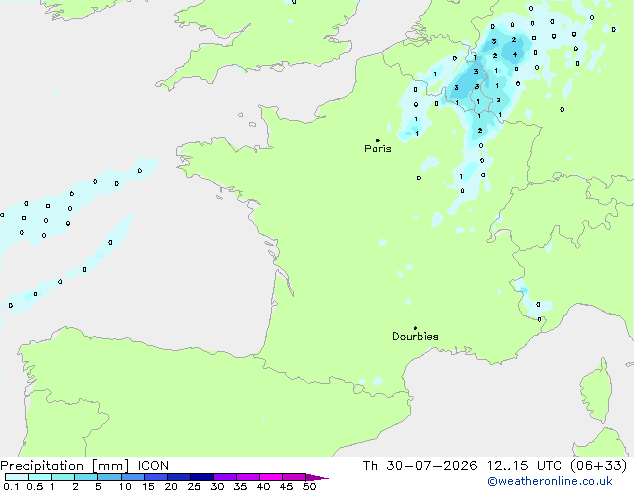Click the "Precipitation [mm]" title text

64,466
